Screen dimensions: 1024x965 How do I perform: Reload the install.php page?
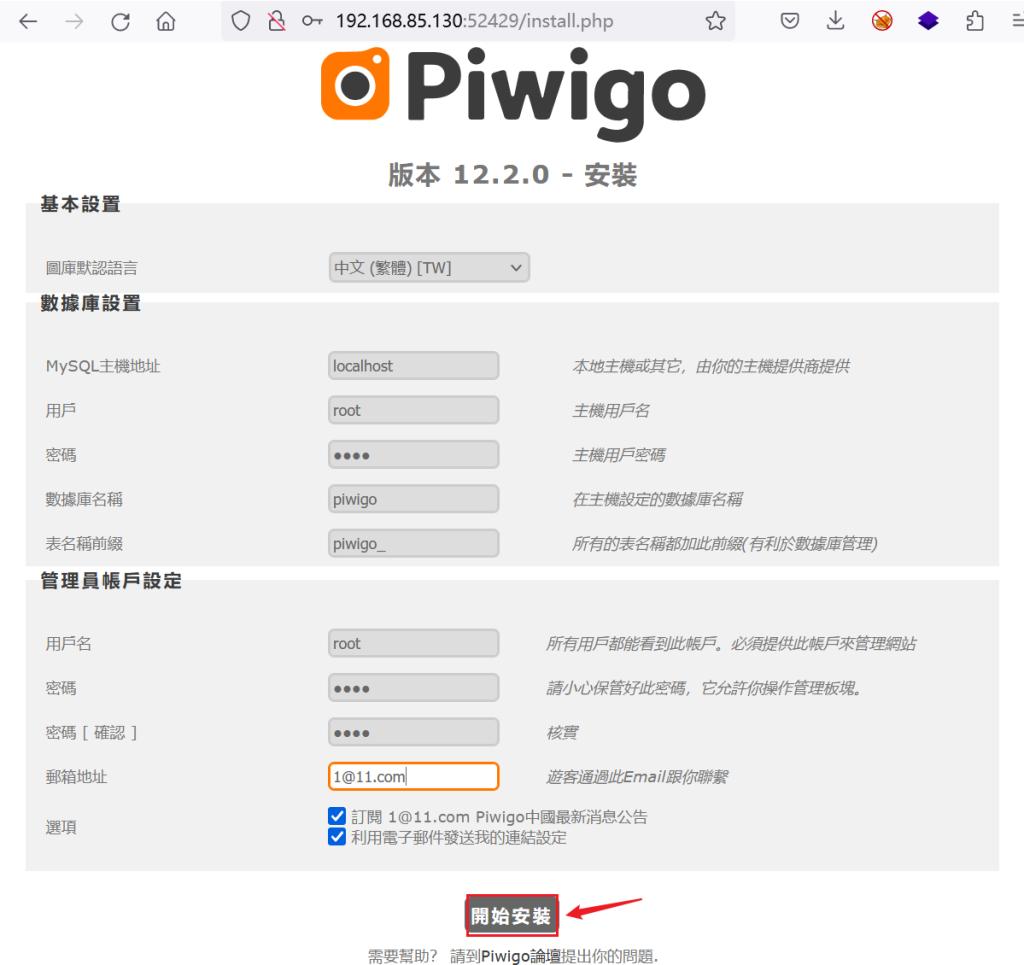pos(120,22)
